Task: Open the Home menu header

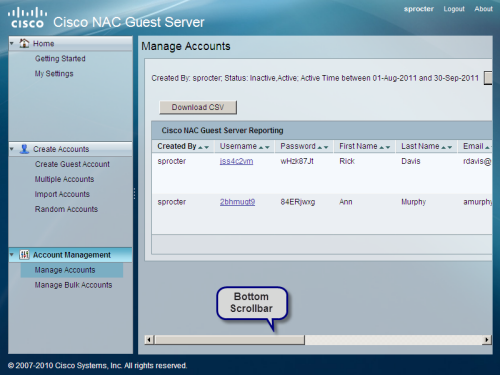Action: click(70, 43)
